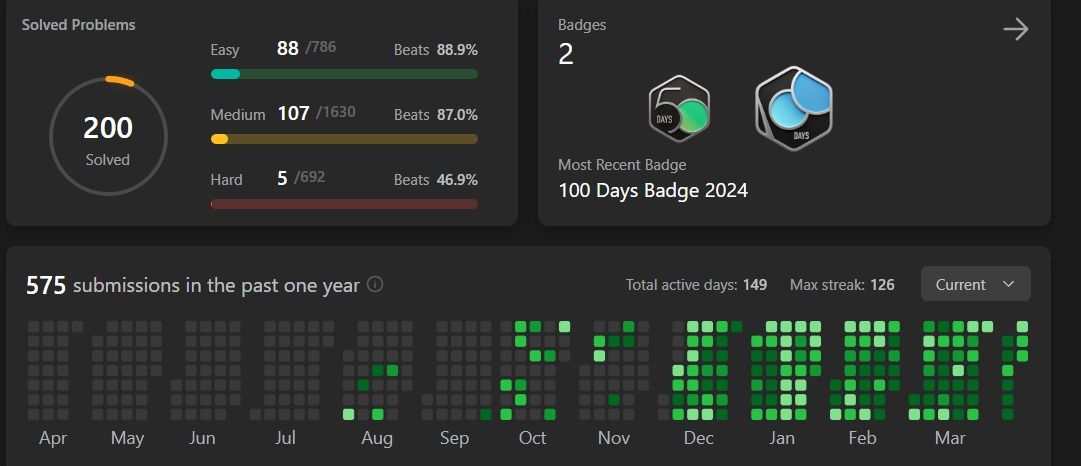Click the Dec month label in heatmap
1081x466 pixels.
pos(698,438)
